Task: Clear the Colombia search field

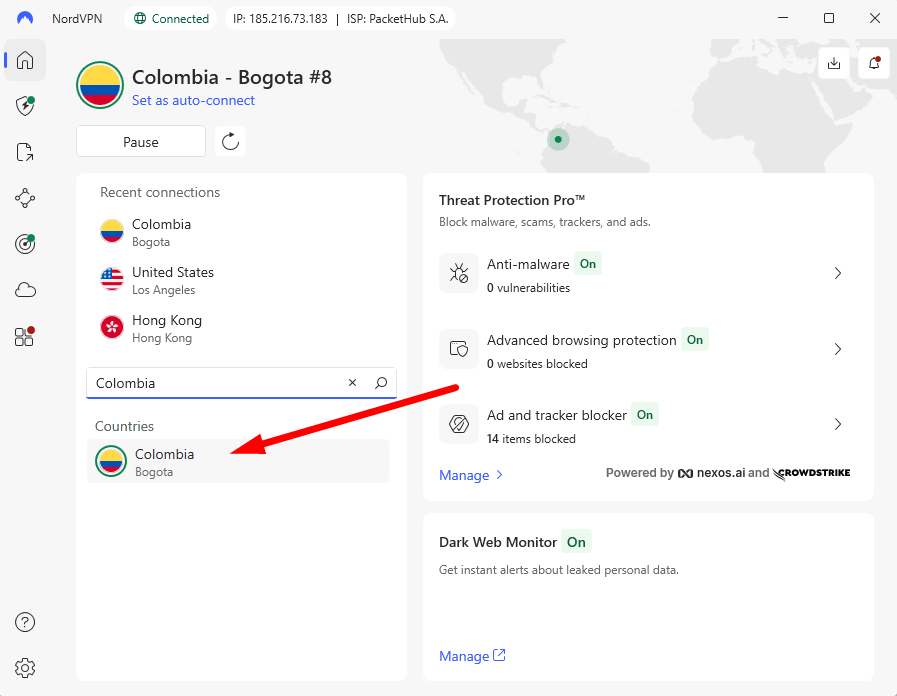Action: [352, 383]
